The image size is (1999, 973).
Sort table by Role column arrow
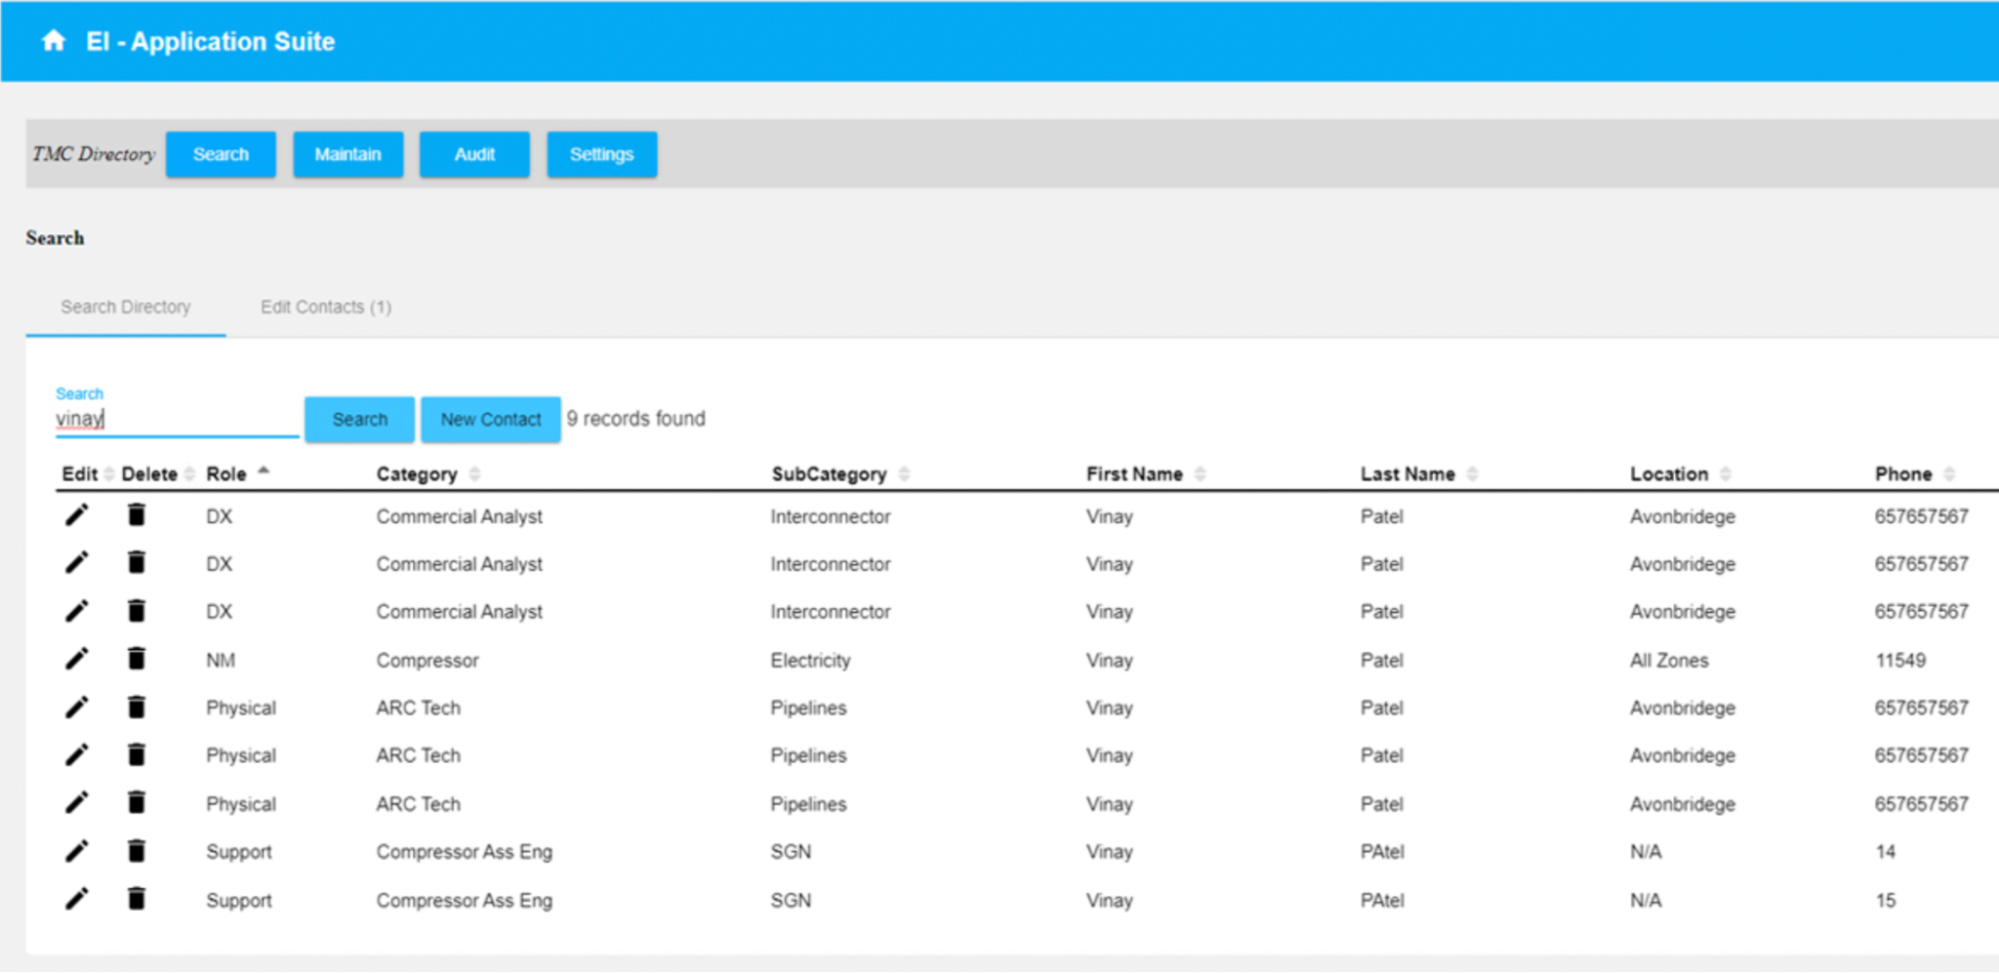tap(264, 472)
